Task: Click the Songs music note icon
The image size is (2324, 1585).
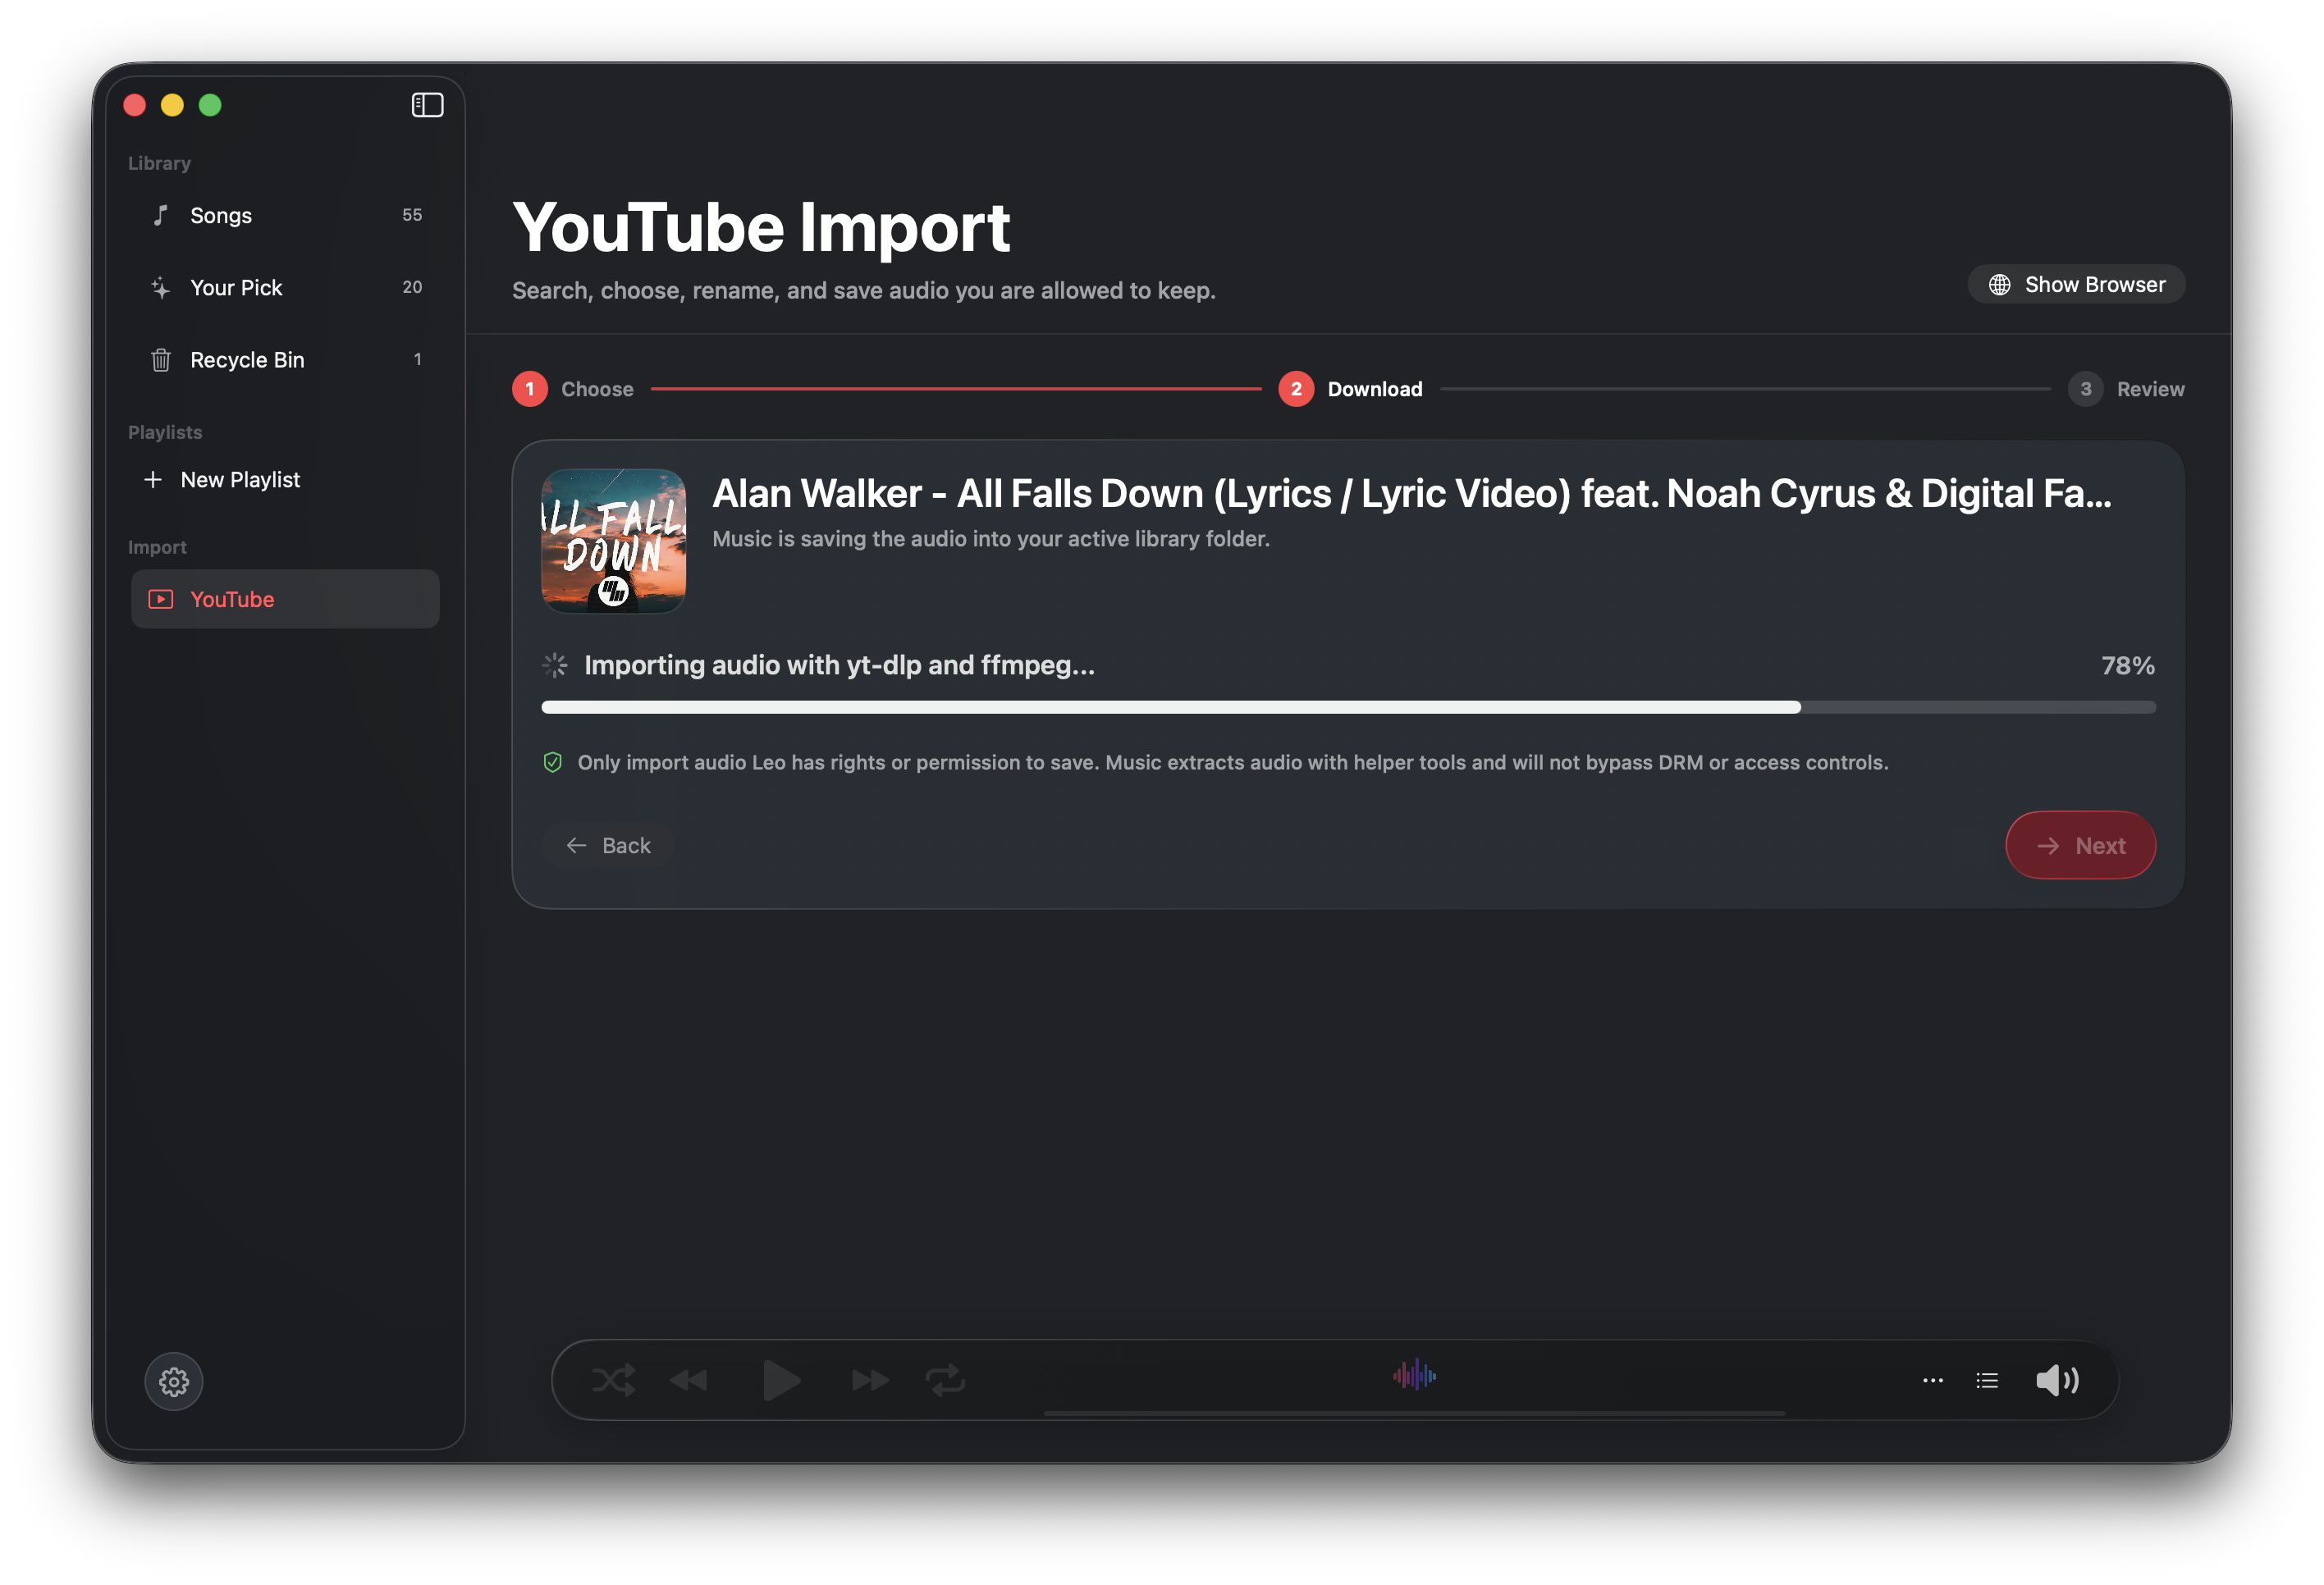Action: 160,215
